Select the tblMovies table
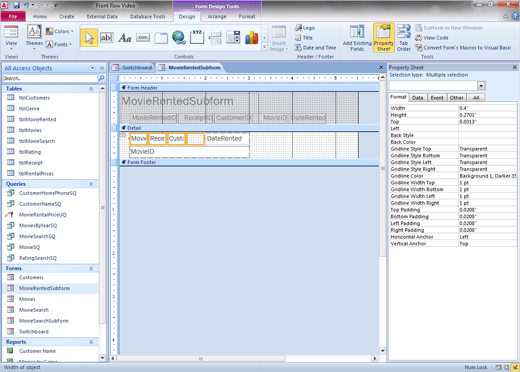The height and width of the screenshot is (372, 520). [30, 130]
